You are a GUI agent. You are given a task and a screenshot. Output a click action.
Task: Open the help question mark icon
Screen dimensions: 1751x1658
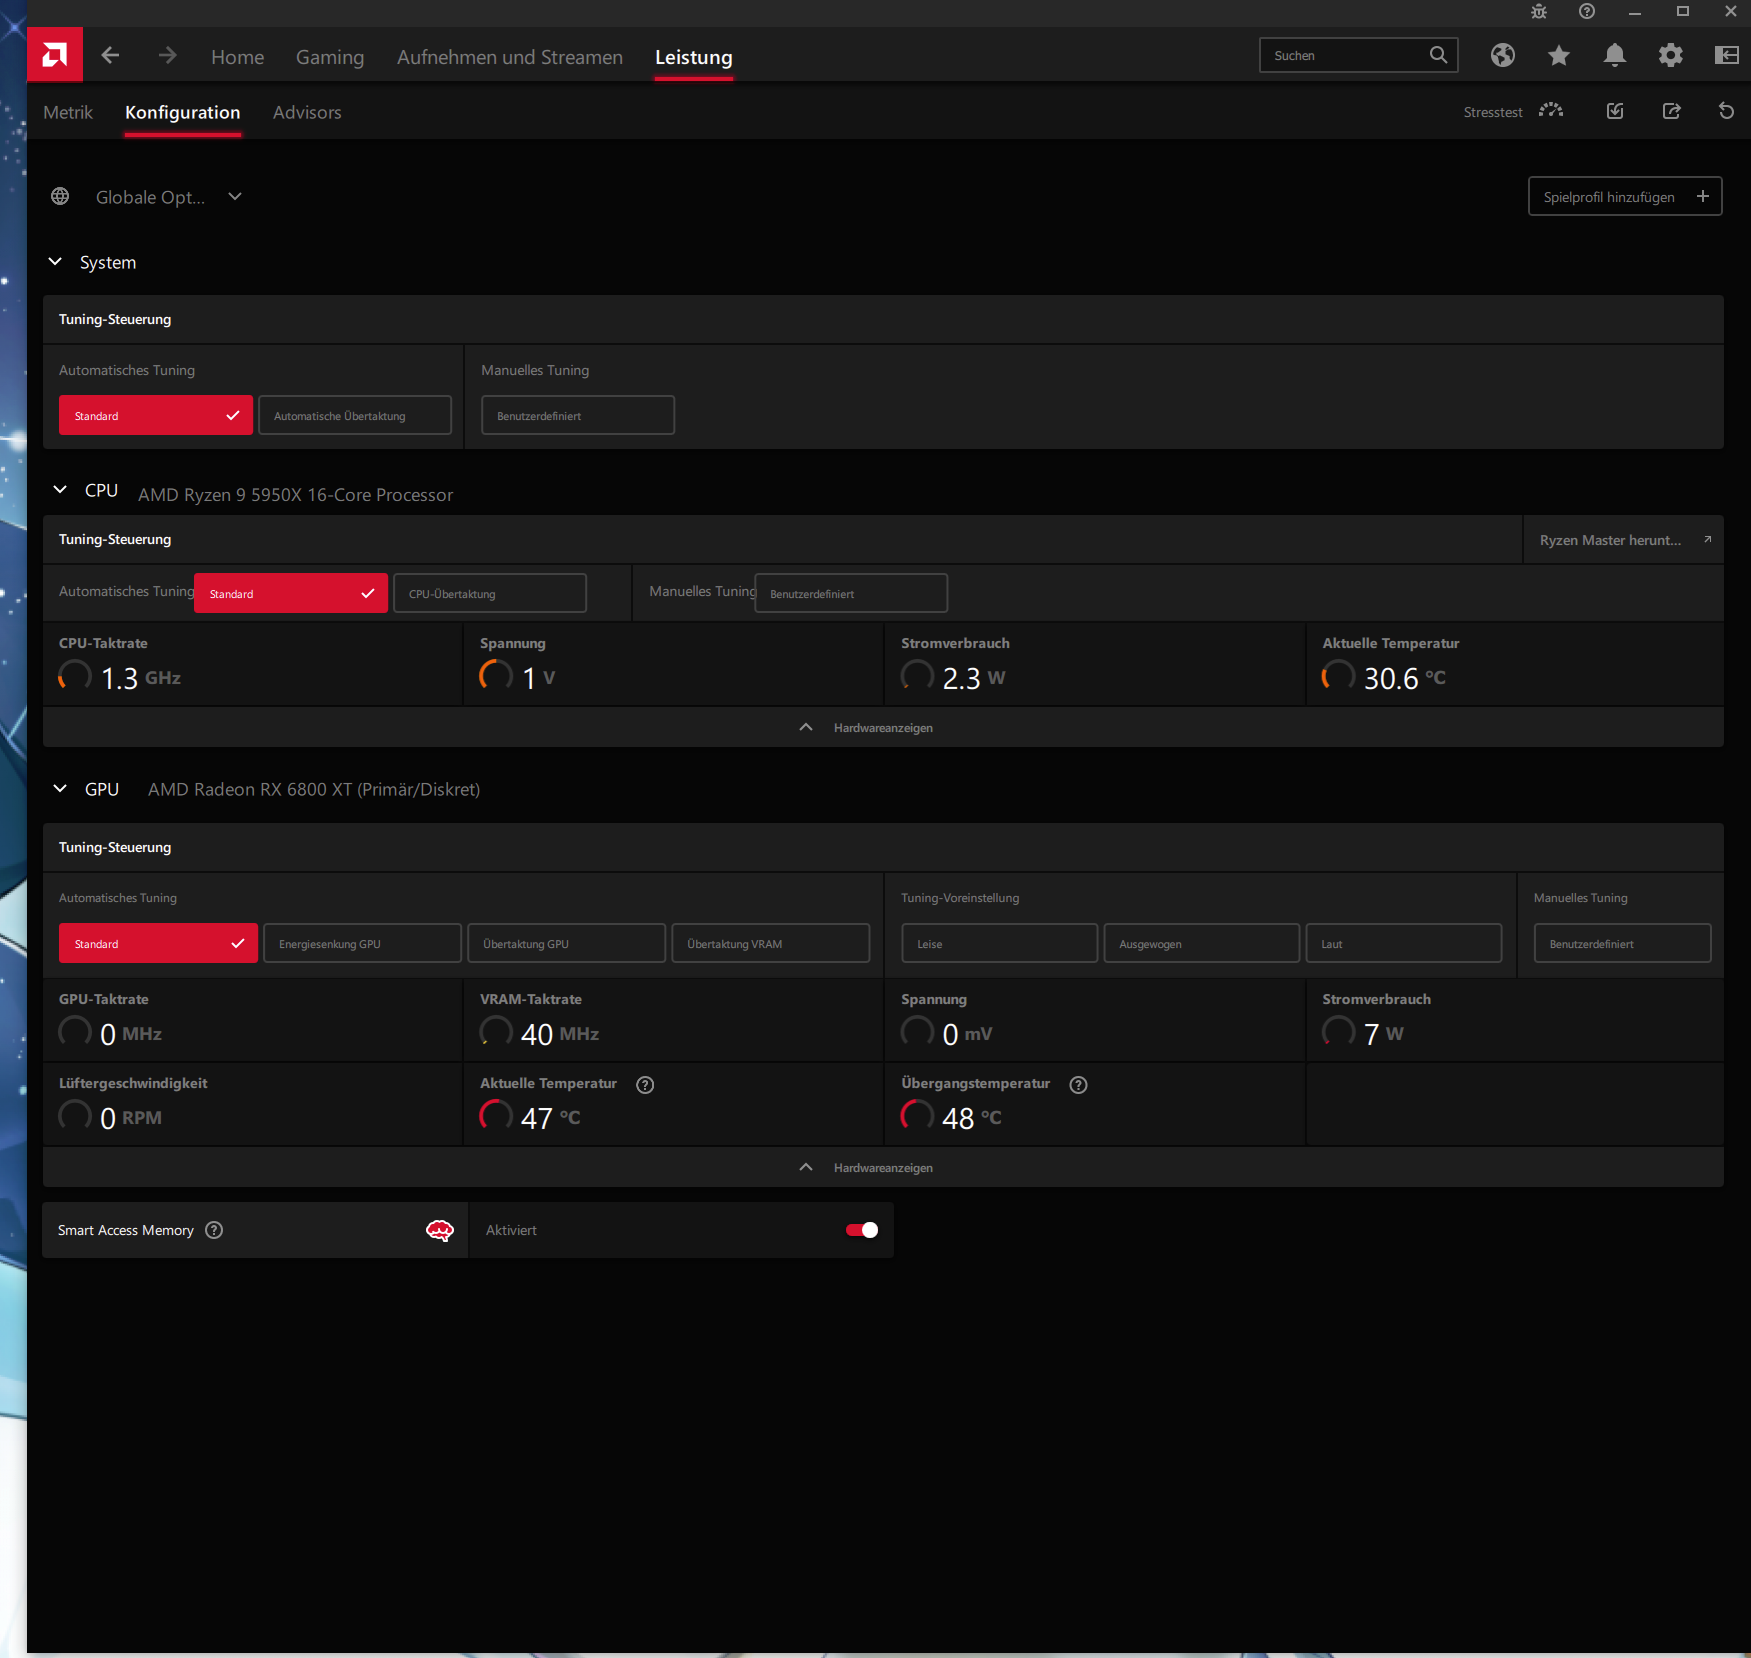[1587, 12]
